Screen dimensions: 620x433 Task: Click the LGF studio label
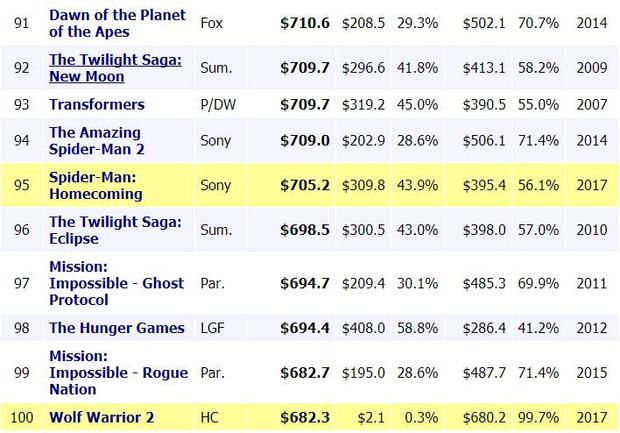pos(212,328)
